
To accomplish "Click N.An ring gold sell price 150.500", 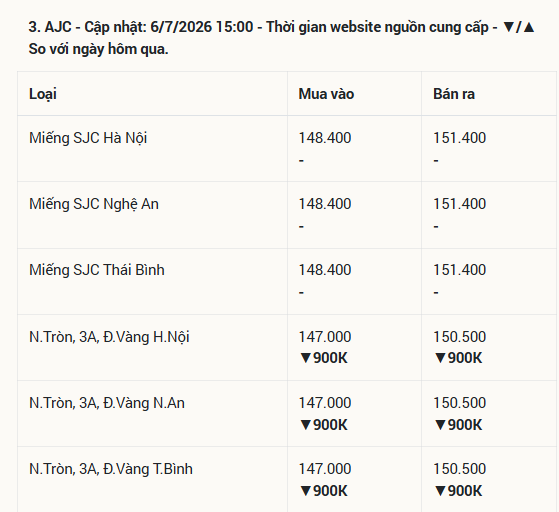I will pyautogui.click(x=460, y=403).
